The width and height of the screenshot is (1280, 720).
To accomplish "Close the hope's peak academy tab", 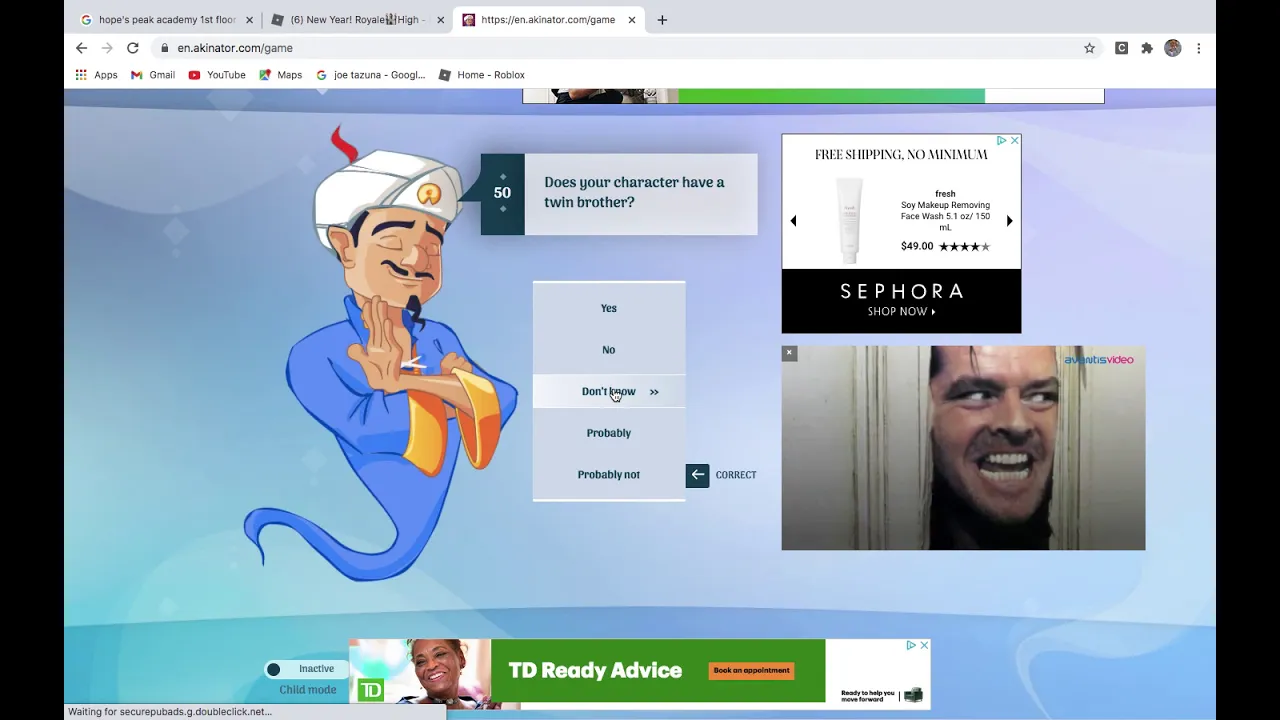I will (x=249, y=20).
